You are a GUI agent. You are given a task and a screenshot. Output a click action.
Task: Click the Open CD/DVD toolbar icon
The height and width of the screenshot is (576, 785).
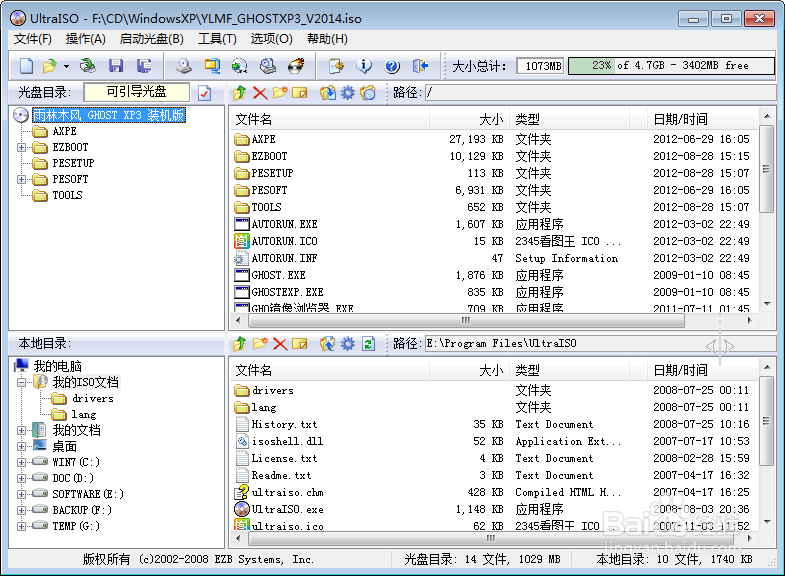[x=88, y=66]
